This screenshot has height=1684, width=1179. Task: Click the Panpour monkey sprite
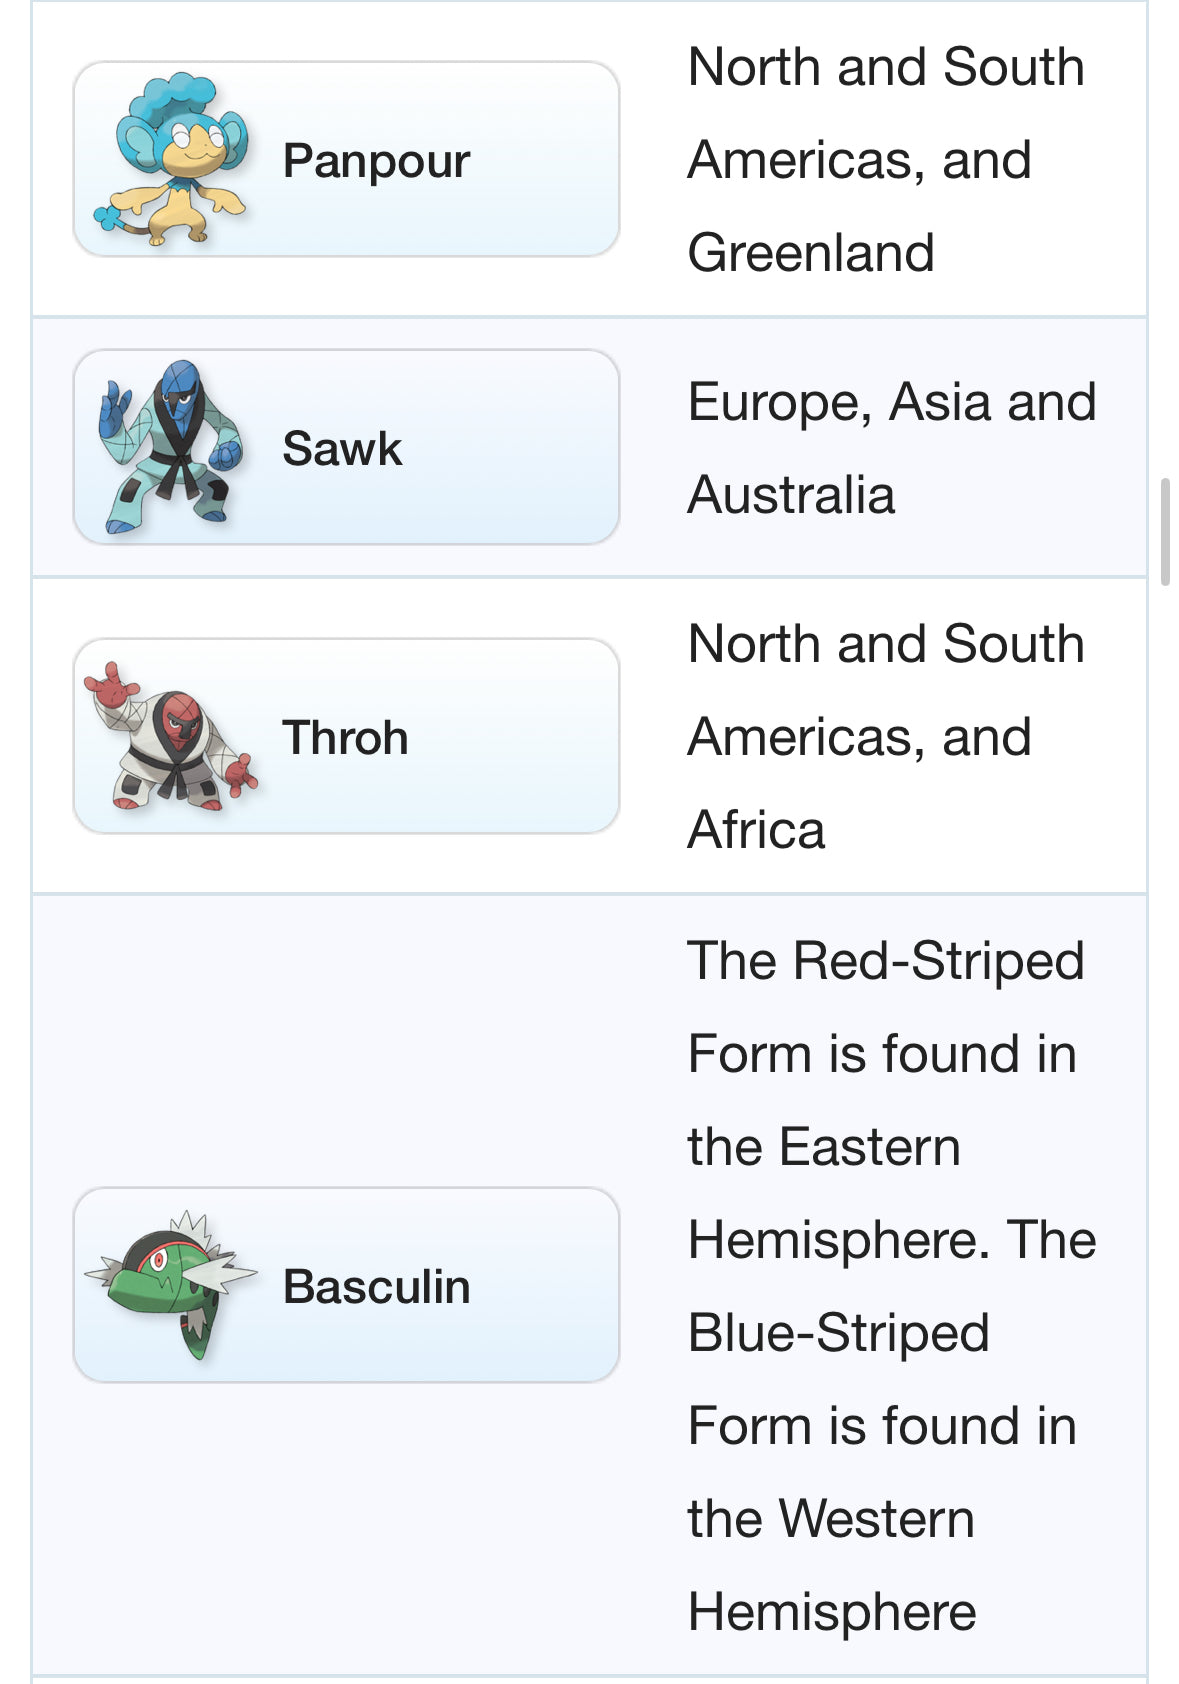(171, 160)
